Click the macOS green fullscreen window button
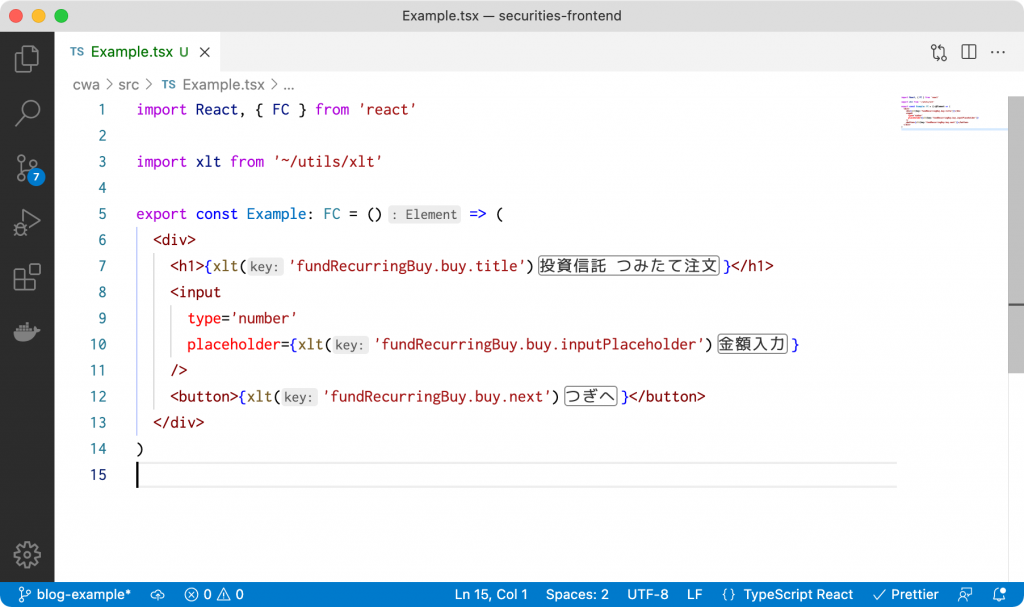 point(61,16)
